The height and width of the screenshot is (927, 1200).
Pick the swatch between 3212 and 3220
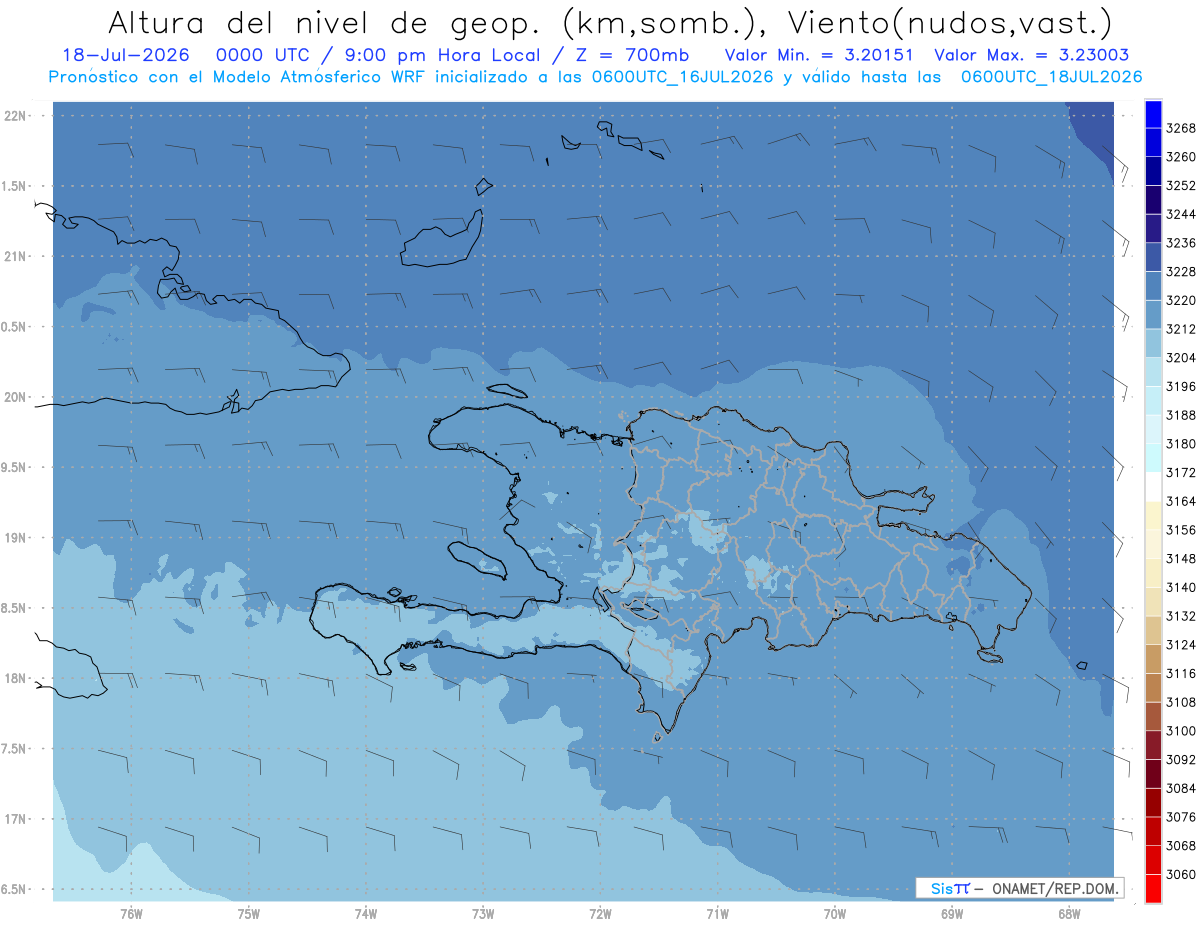[x=1152, y=315]
